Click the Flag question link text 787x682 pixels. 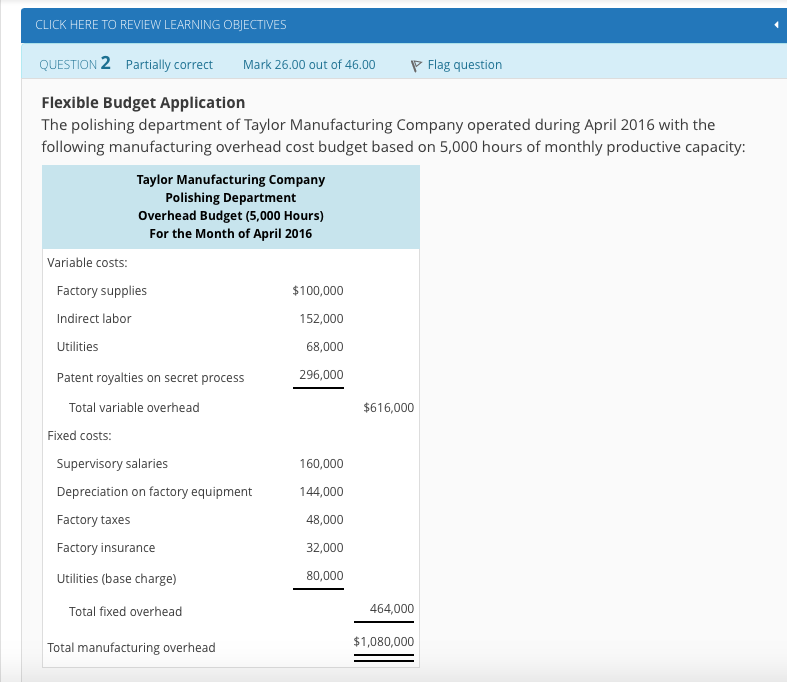[x=464, y=65]
